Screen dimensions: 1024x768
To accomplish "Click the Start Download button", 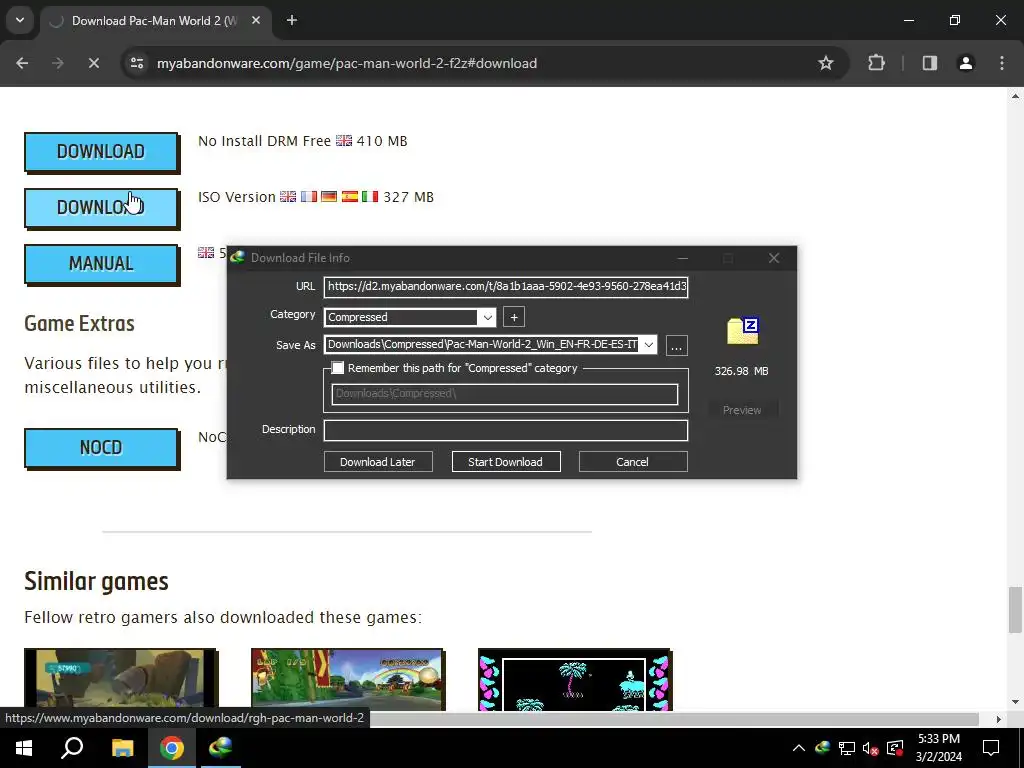I will pyautogui.click(x=506, y=462).
